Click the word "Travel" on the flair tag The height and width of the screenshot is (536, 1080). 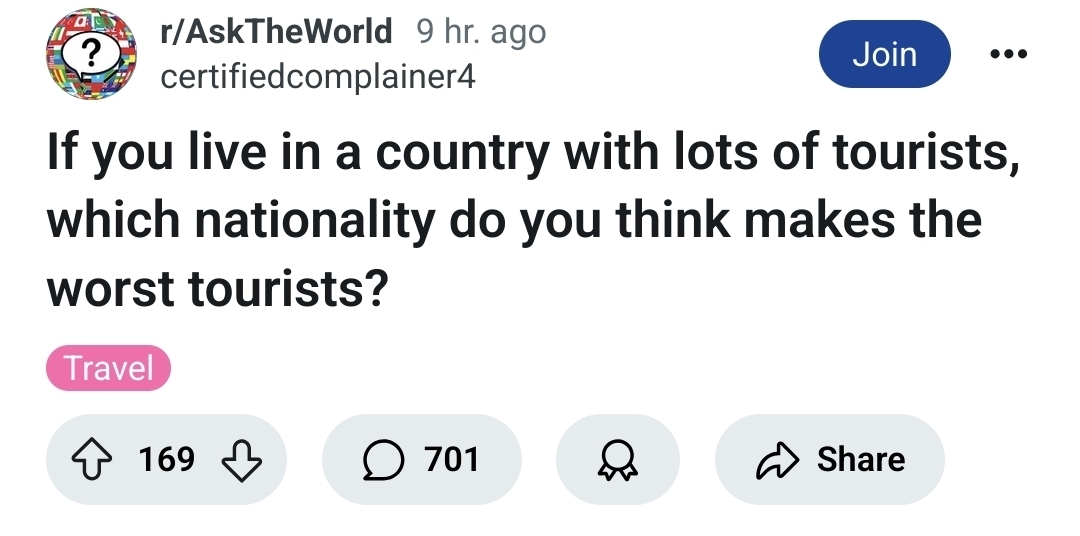pos(109,369)
